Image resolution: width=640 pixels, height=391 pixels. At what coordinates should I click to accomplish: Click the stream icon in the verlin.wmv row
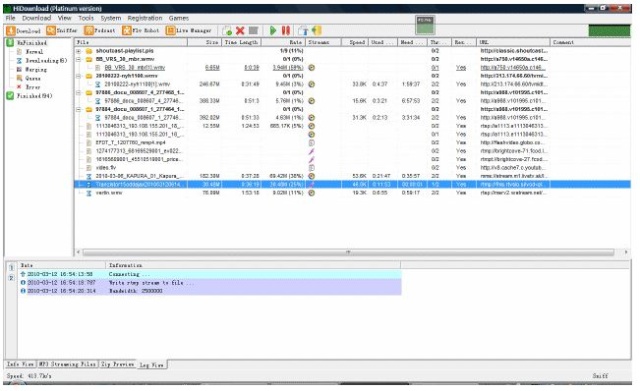pos(311,193)
